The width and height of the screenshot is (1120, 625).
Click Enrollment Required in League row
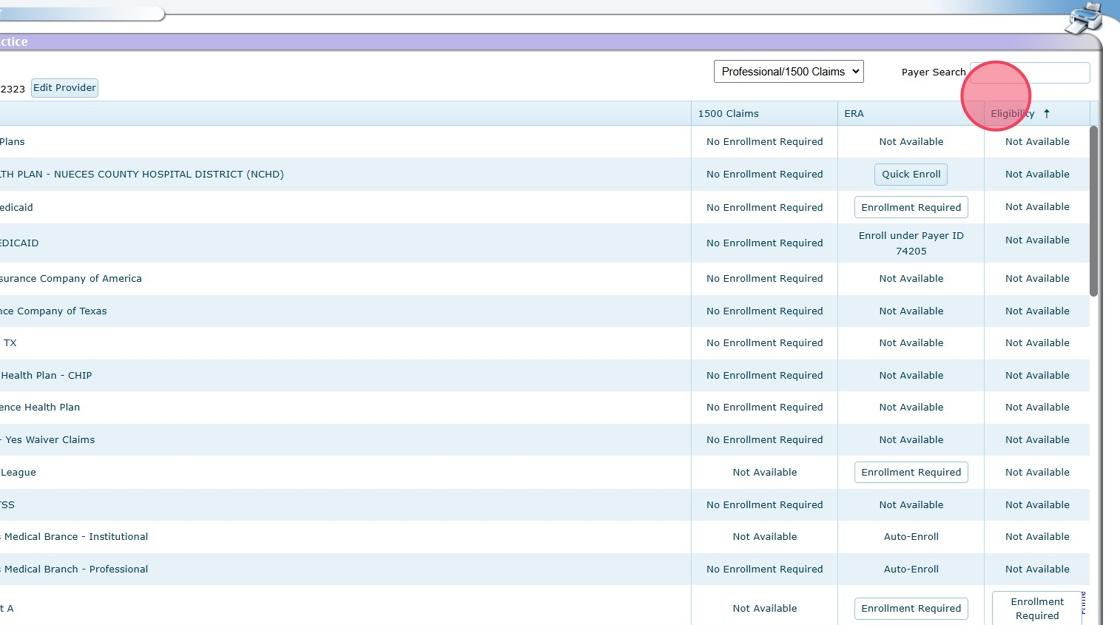click(911, 472)
